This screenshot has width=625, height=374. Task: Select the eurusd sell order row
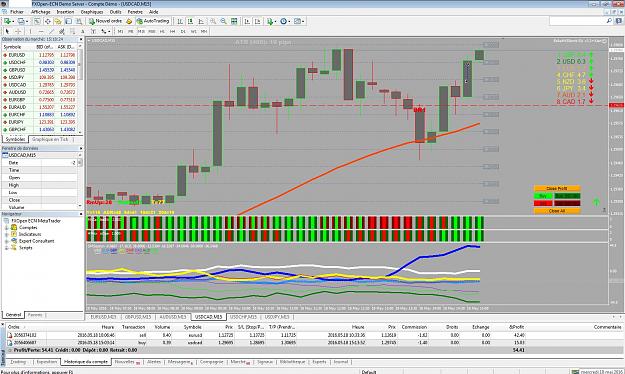[x=315, y=335]
